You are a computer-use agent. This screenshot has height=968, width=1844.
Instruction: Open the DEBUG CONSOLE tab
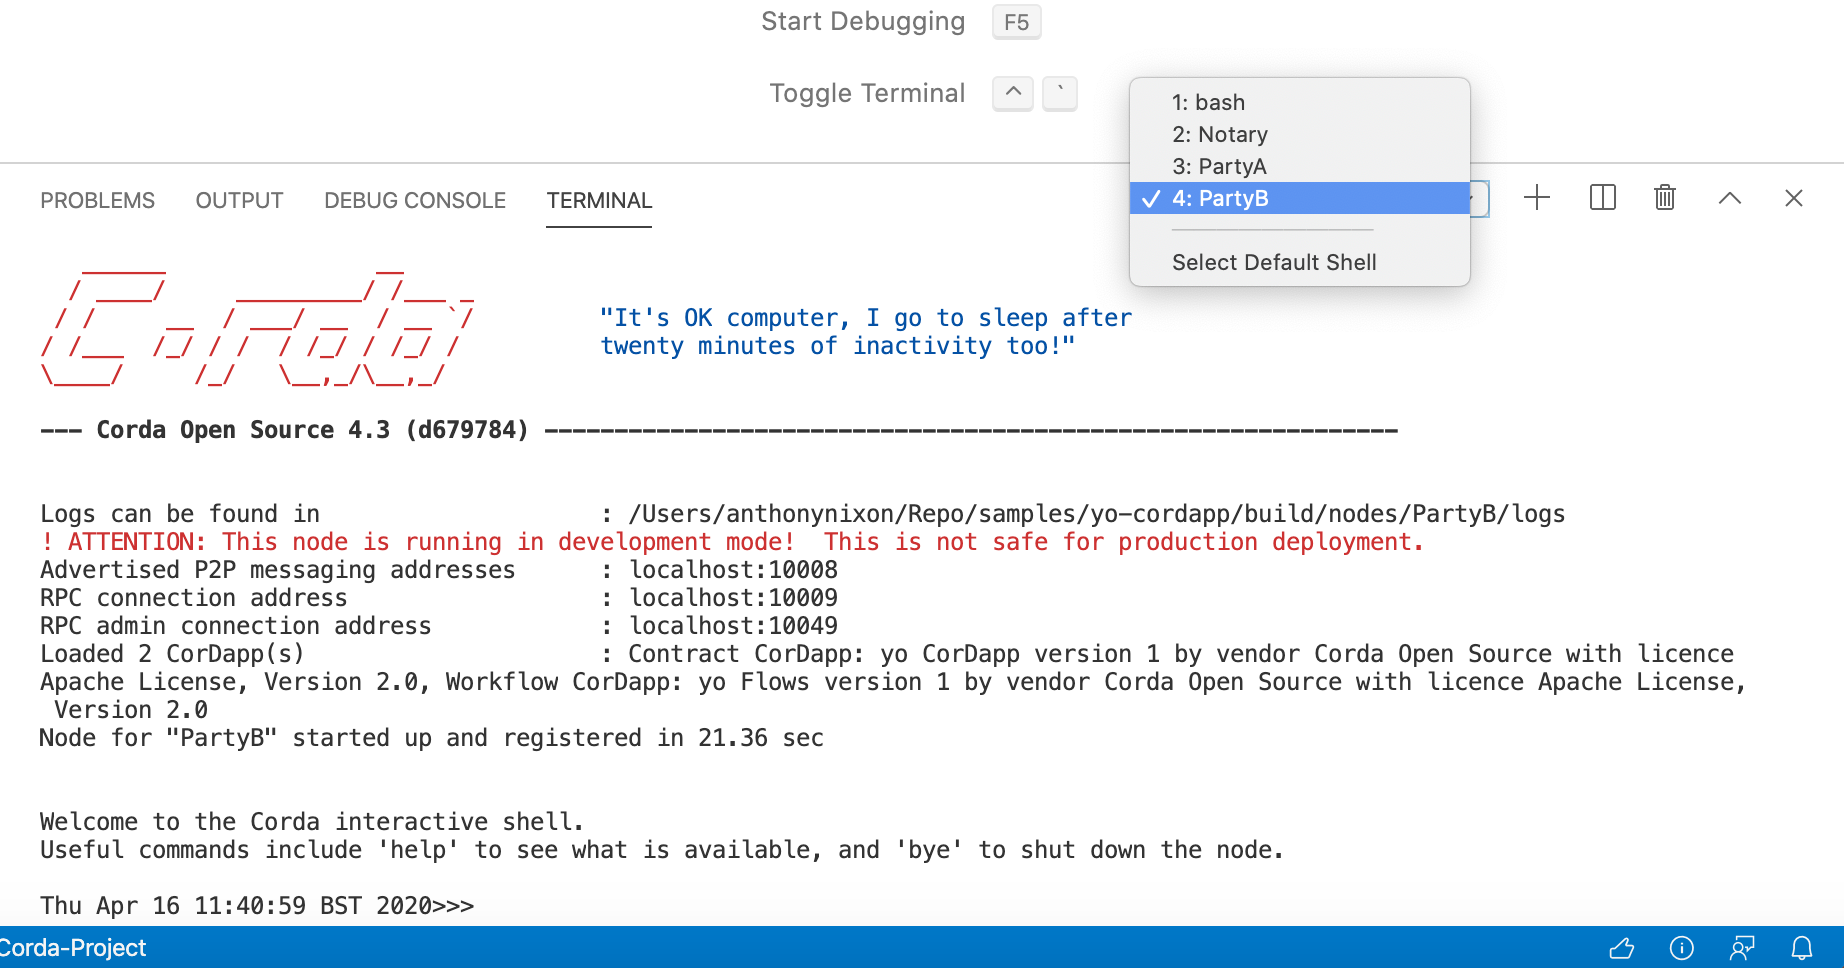click(415, 201)
